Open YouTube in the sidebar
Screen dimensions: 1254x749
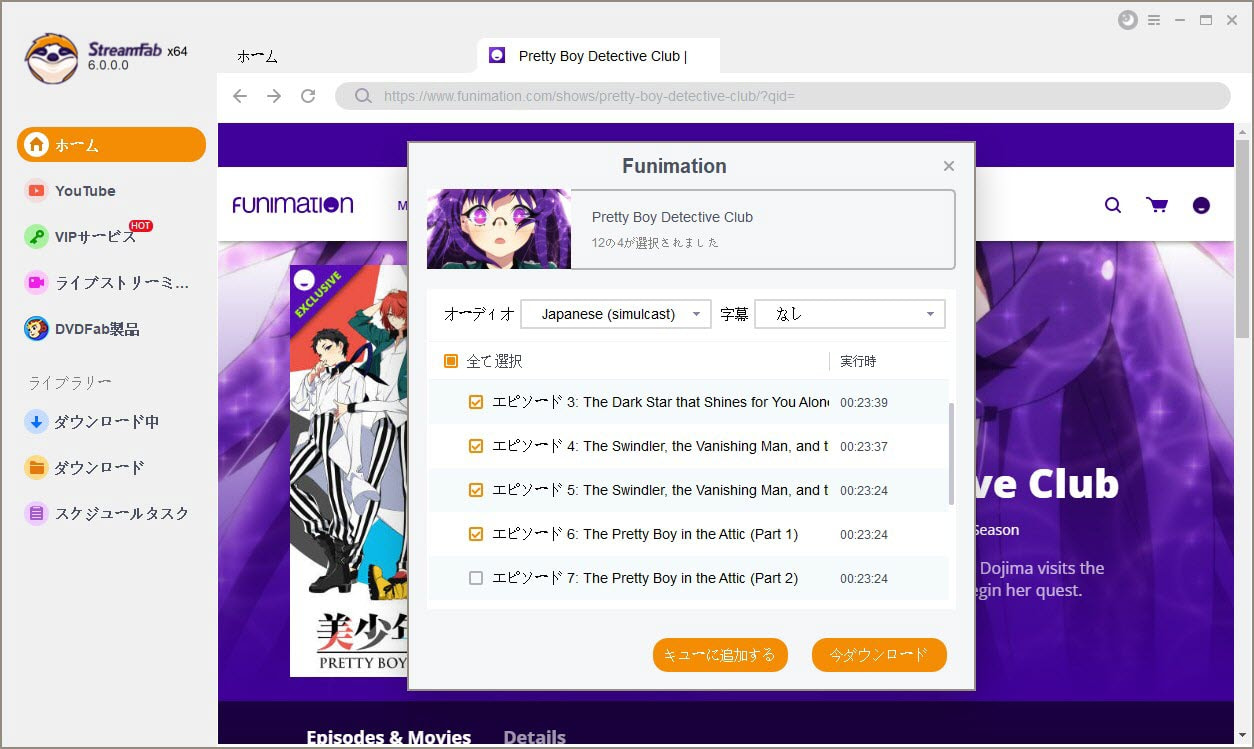85,191
